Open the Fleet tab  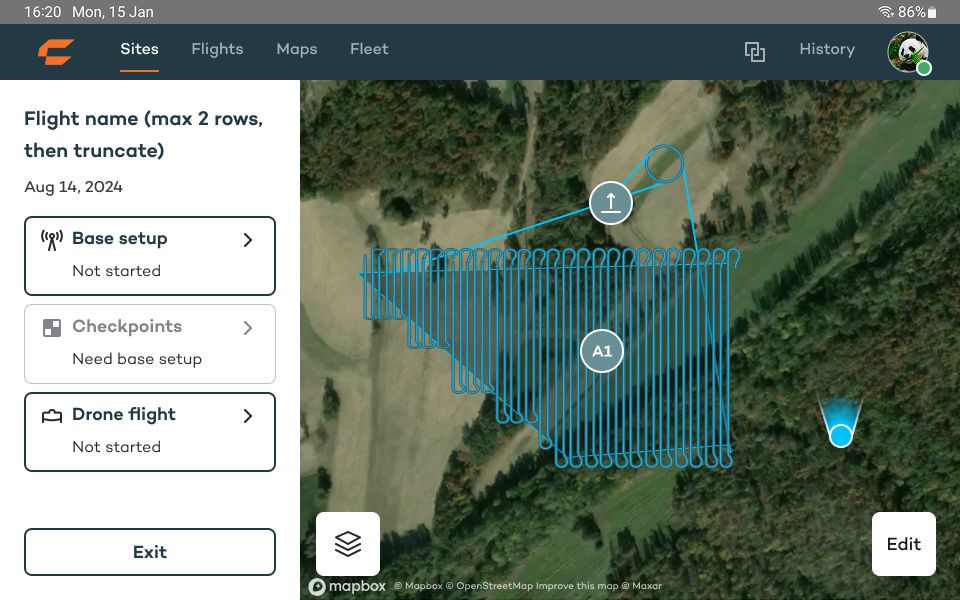pos(368,49)
